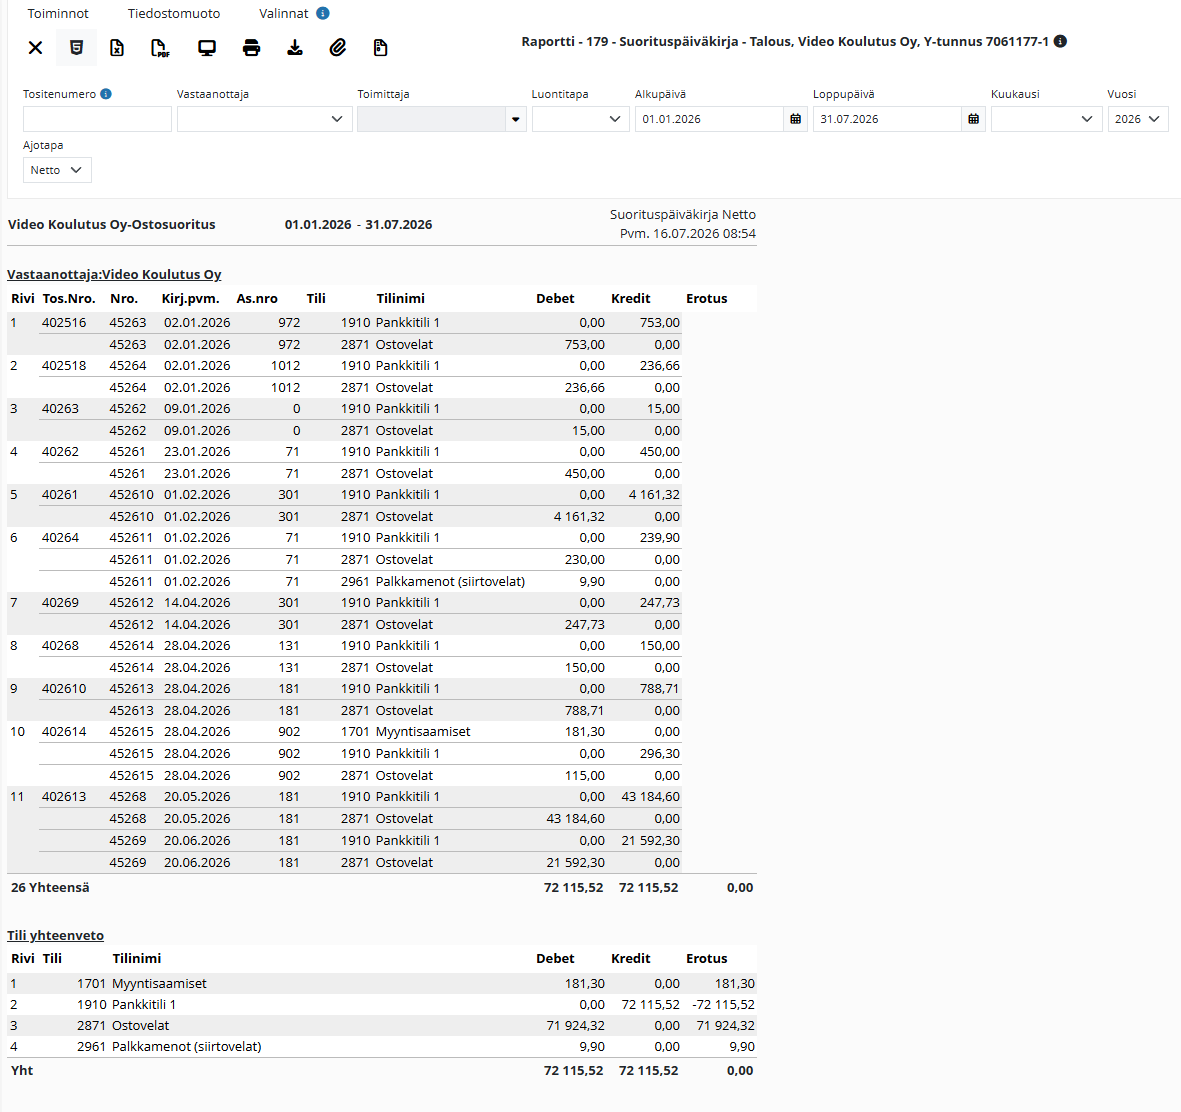Open the Tiedostomuoto menu

tap(174, 14)
